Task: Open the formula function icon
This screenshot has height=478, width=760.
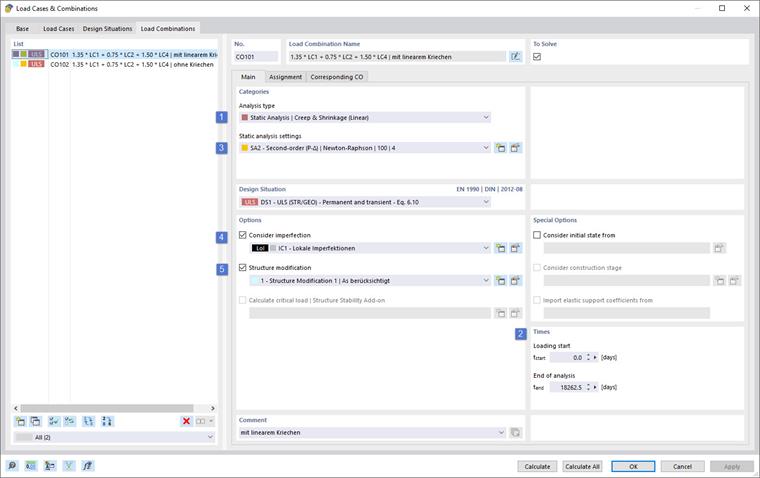Action: (87, 466)
